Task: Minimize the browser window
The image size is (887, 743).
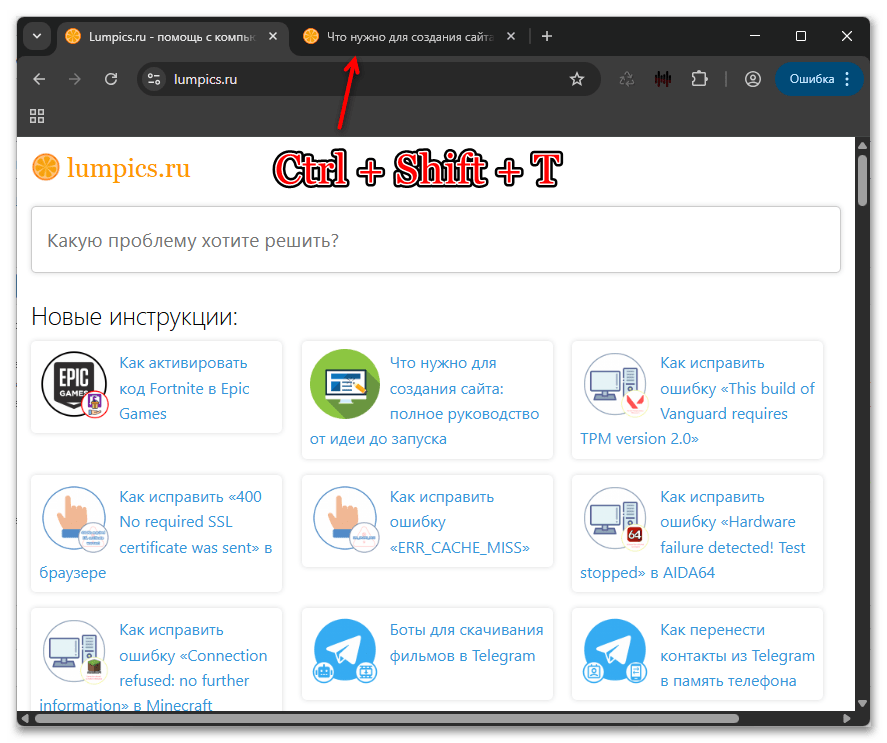Action: (x=755, y=36)
